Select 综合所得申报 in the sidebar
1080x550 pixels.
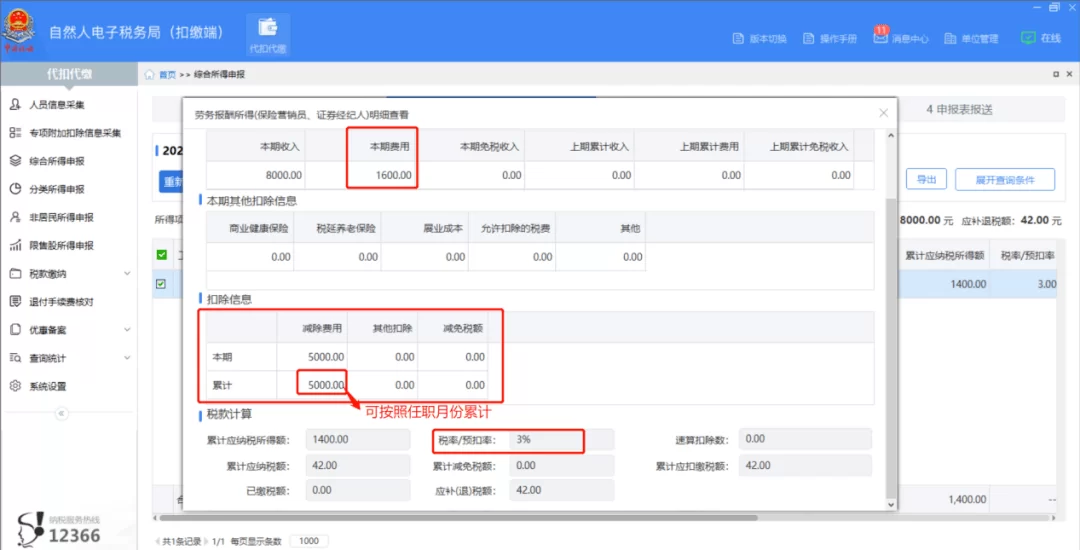pyautogui.click(x=57, y=161)
